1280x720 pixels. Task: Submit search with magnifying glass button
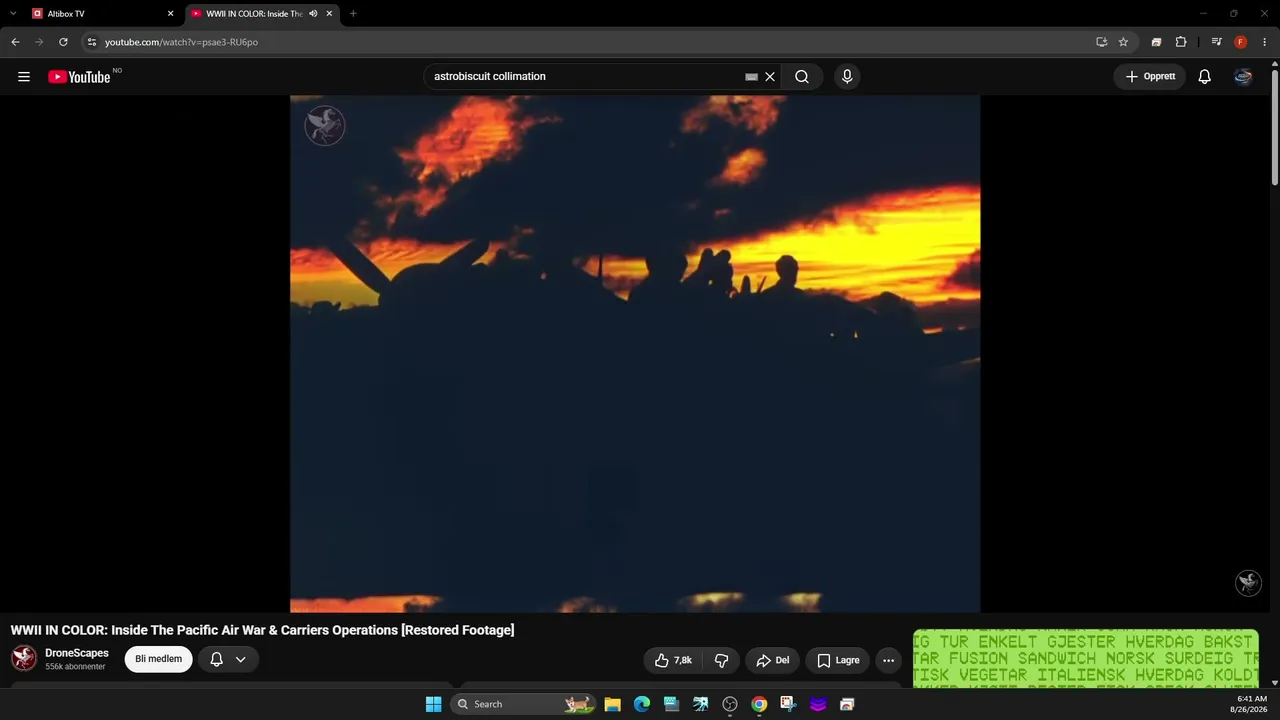tap(802, 77)
